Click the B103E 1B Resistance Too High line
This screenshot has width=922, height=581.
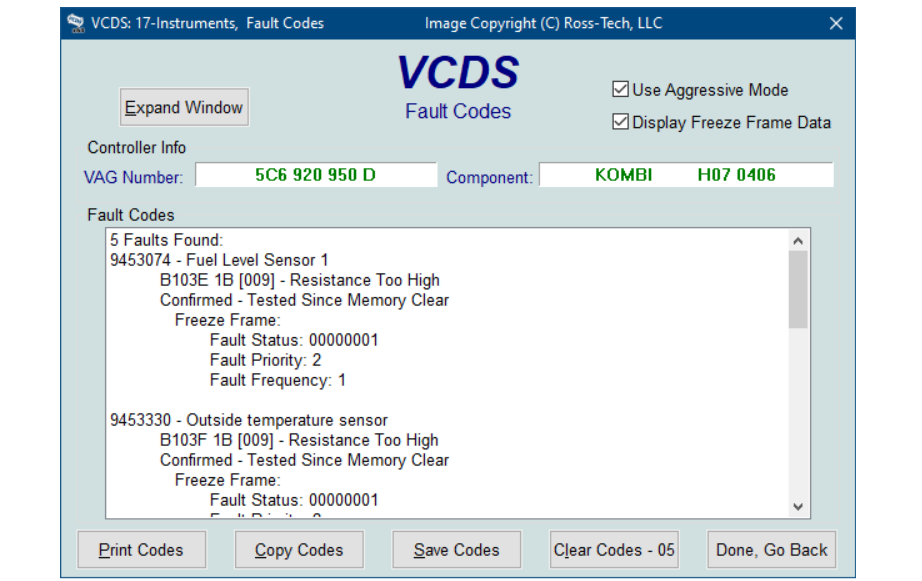299,280
